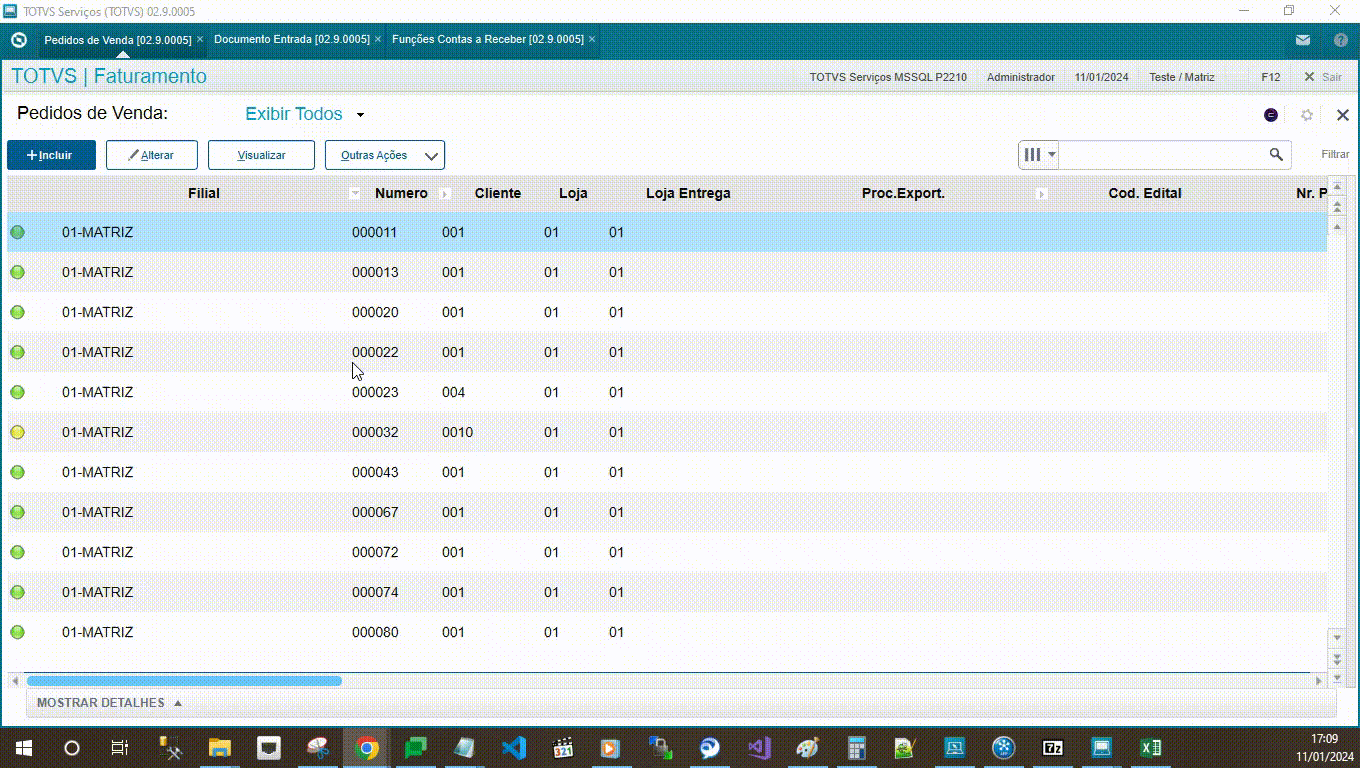Viewport: 1360px width, 768px height.
Task: Click the dark round icon beside the gear
Action: pos(1271,115)
